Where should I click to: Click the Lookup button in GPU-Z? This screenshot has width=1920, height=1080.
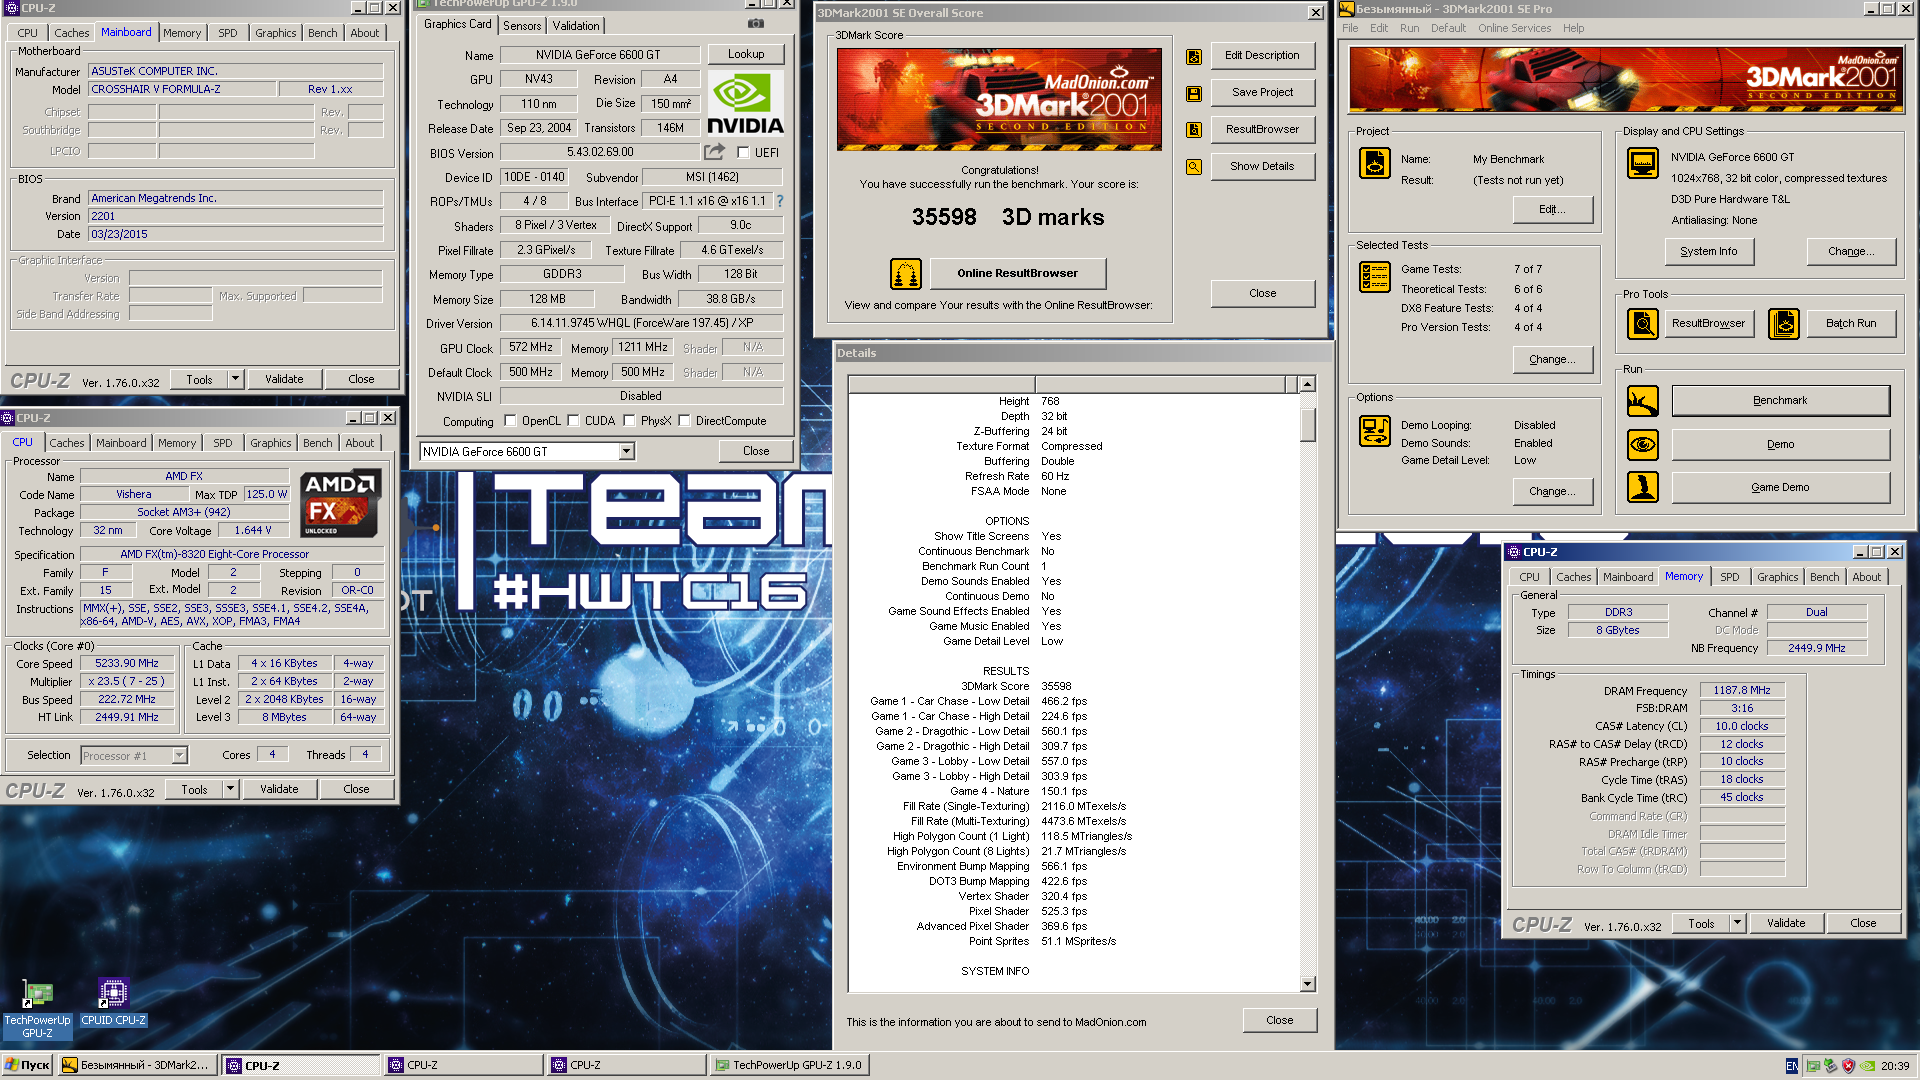pos(746,54)
